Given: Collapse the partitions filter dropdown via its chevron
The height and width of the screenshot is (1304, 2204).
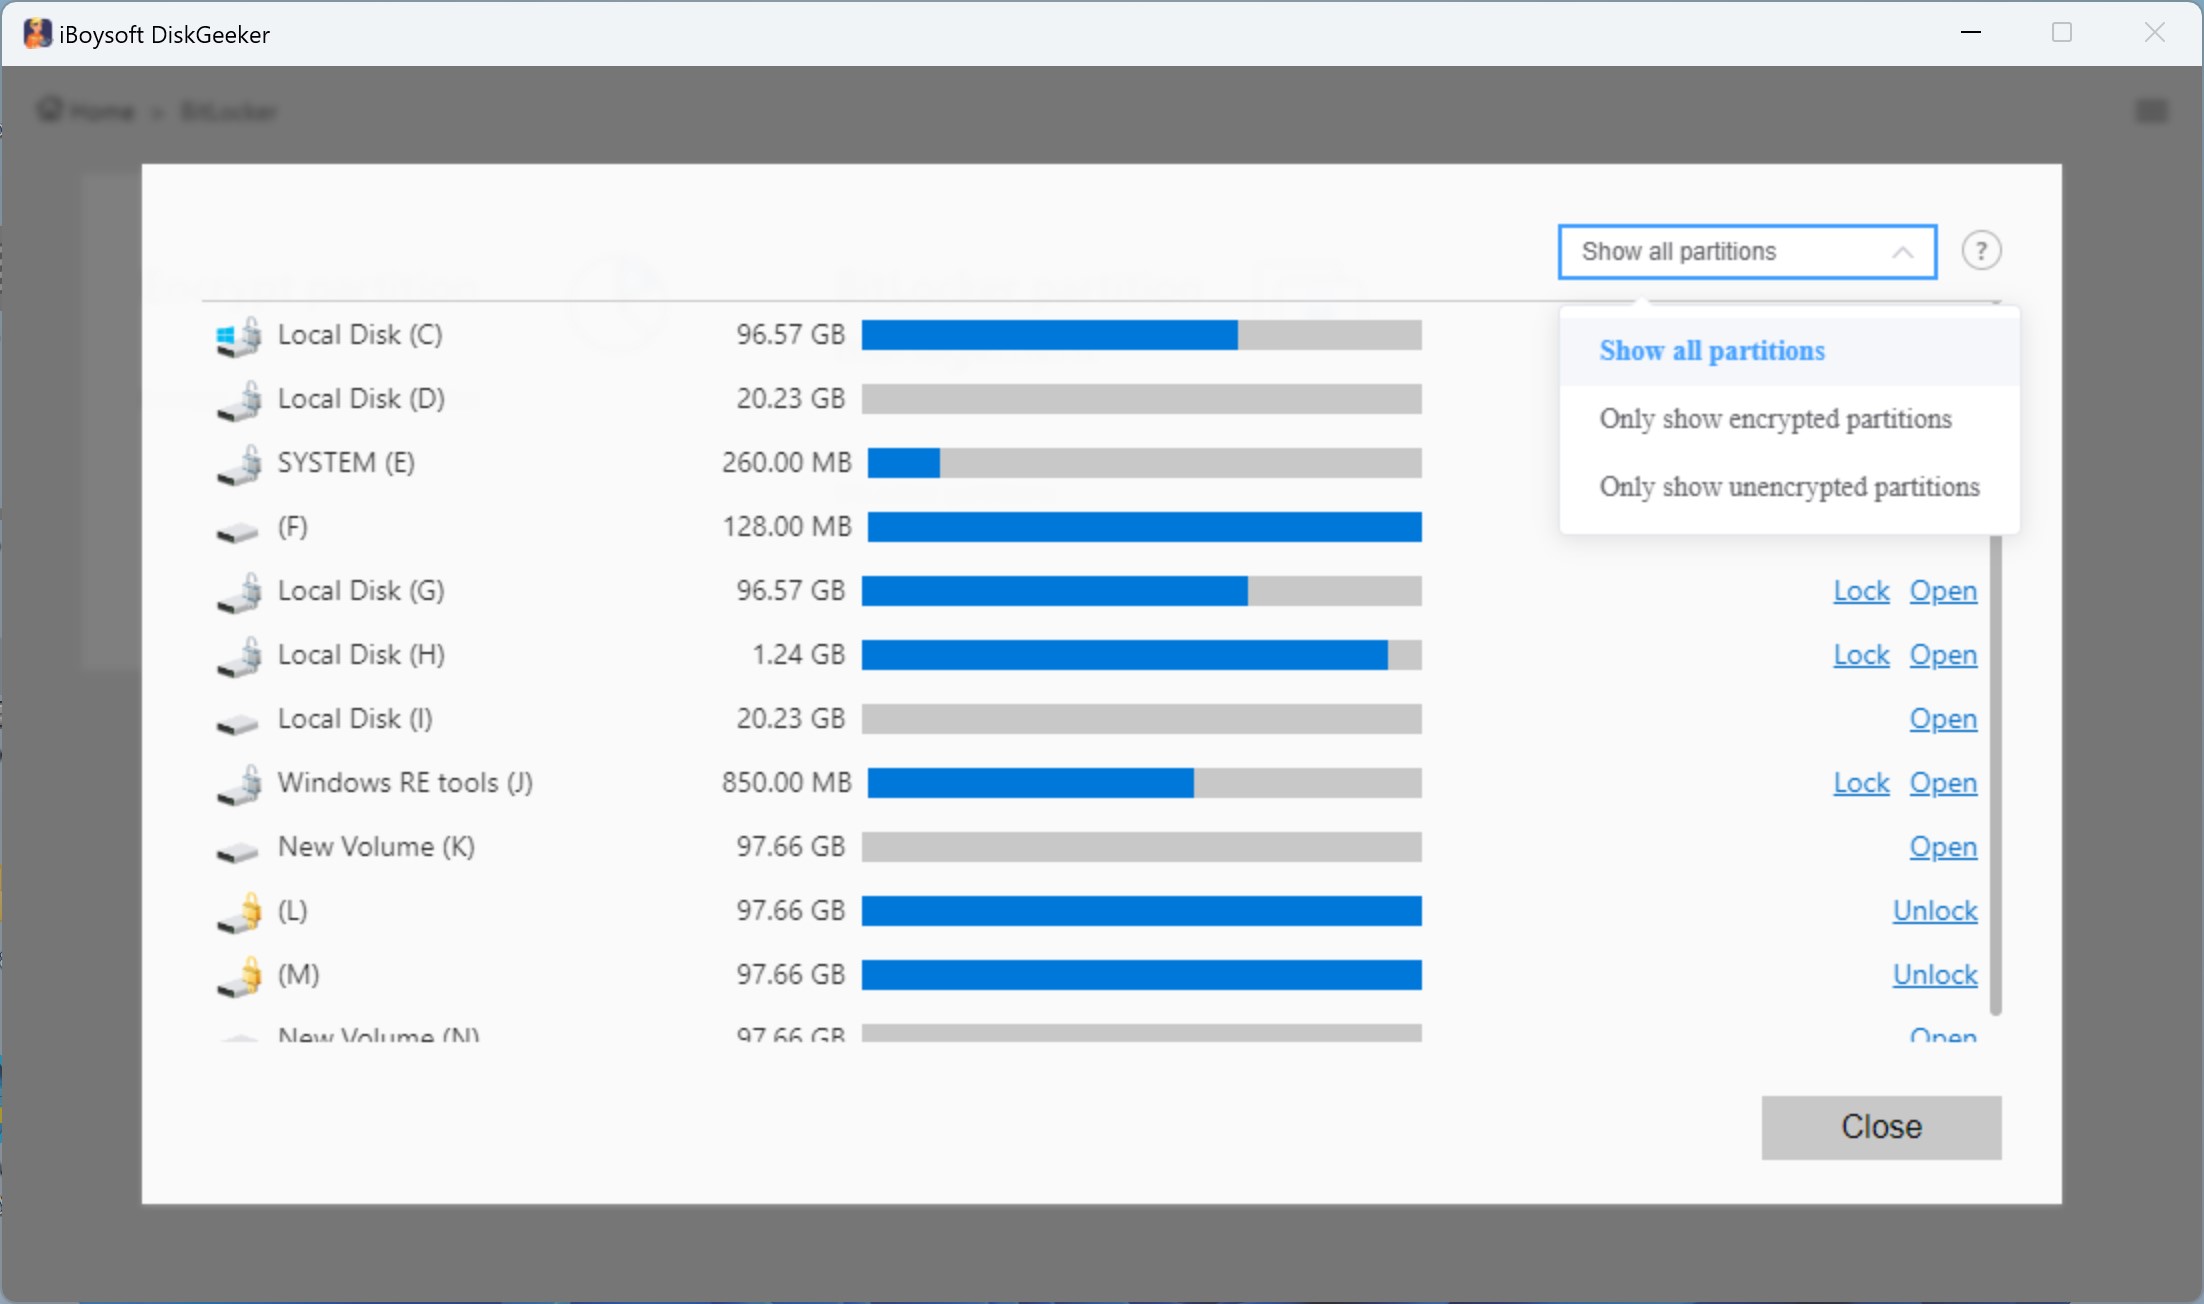Looking at the screenshot, I should tap(1903, 251).
